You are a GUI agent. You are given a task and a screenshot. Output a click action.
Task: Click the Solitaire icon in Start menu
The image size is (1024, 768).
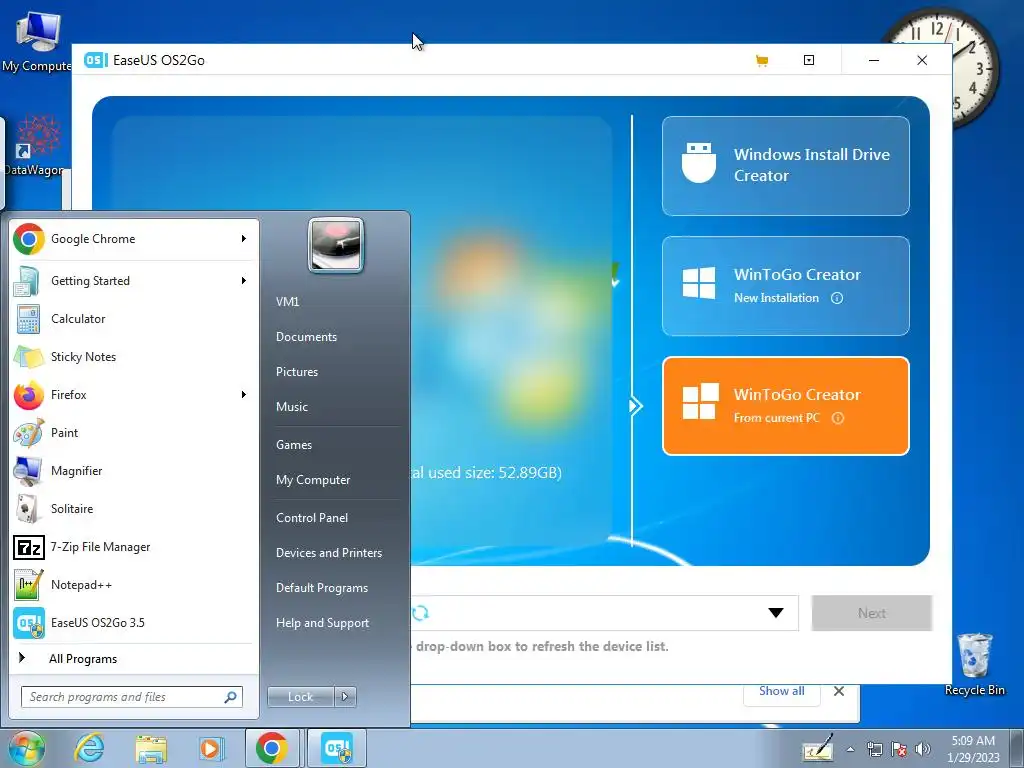point(29,509)
